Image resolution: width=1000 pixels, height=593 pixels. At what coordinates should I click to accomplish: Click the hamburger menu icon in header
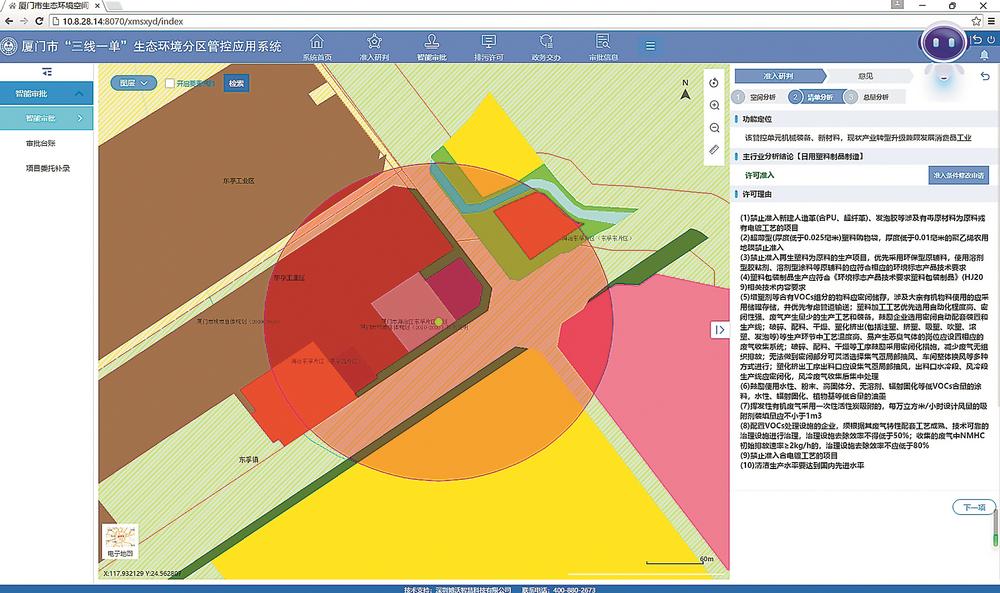[x=650, y=46]
